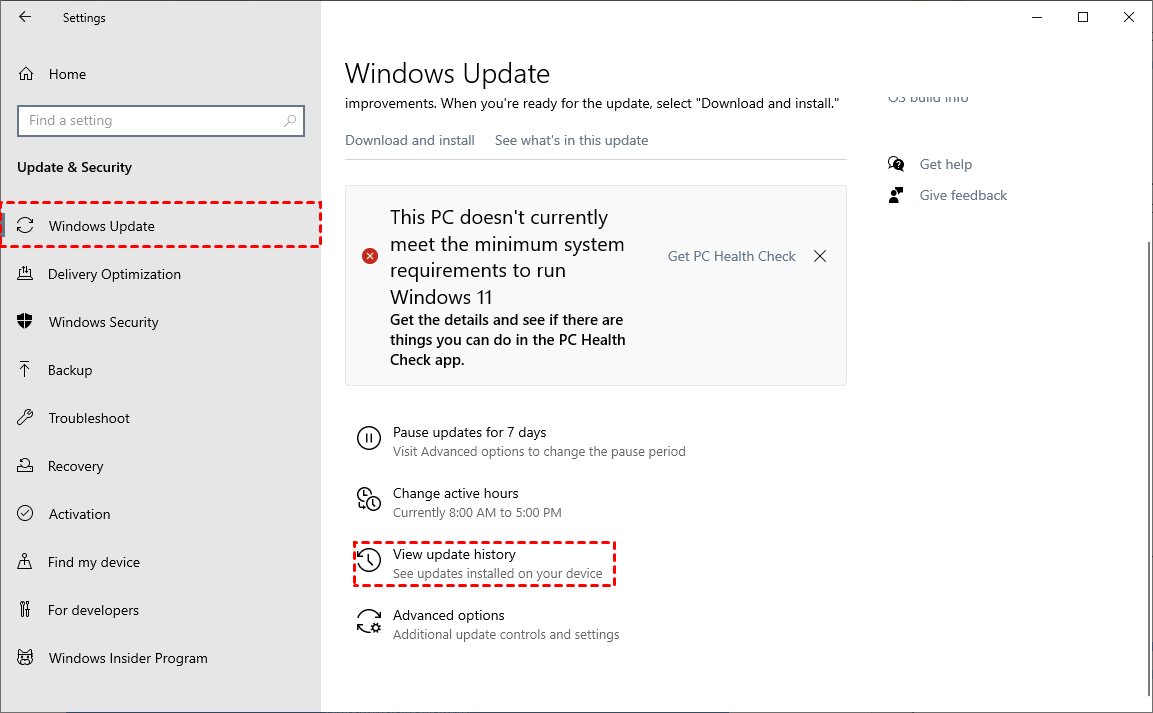Click the Backup upload arrow icon

26,370
